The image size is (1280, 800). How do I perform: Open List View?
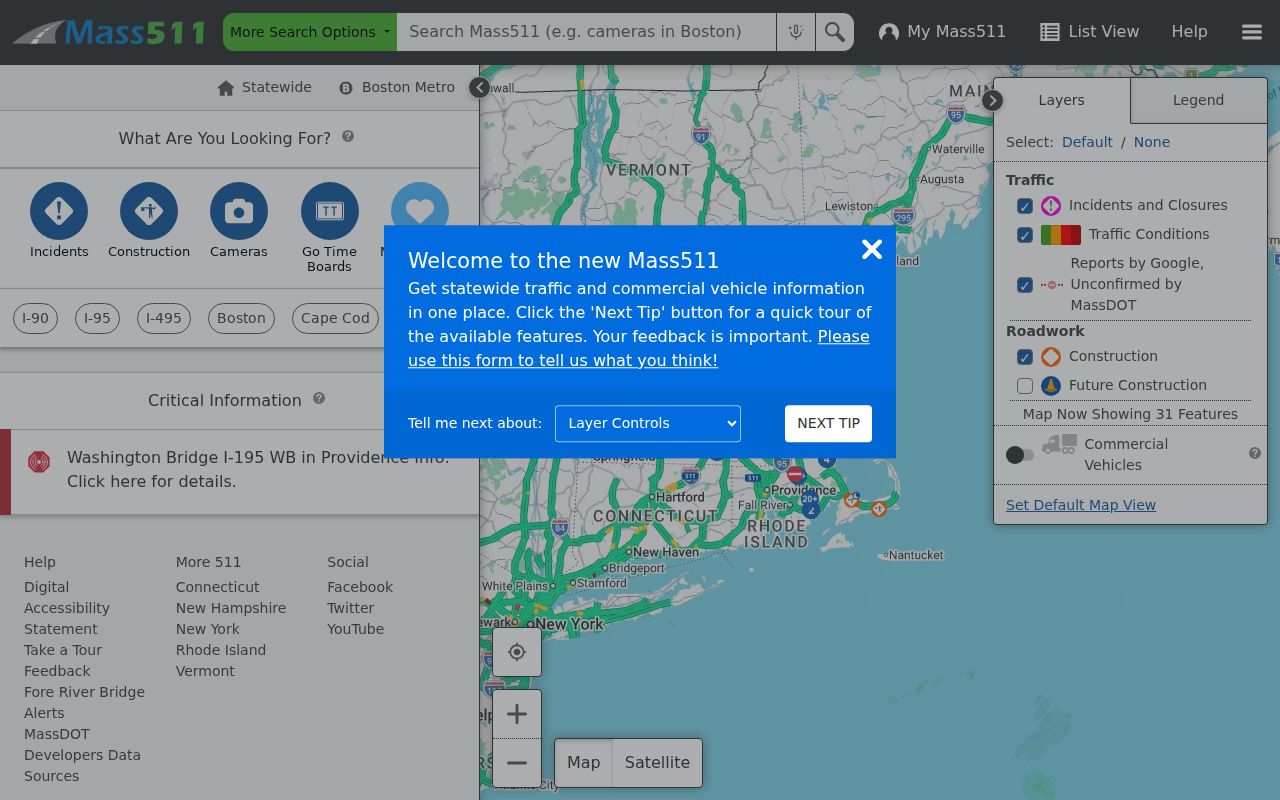[x=1089, y=32]
